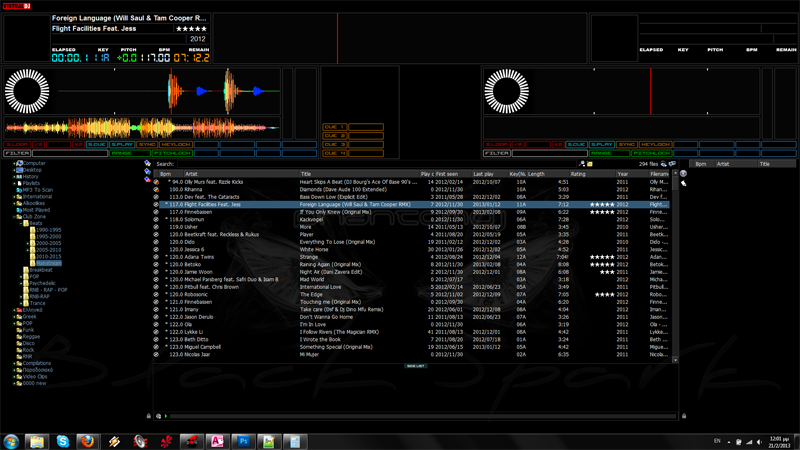800x450 pixels.
Task: Toggle SYNC on the left deck
Action: pos(148,145)
